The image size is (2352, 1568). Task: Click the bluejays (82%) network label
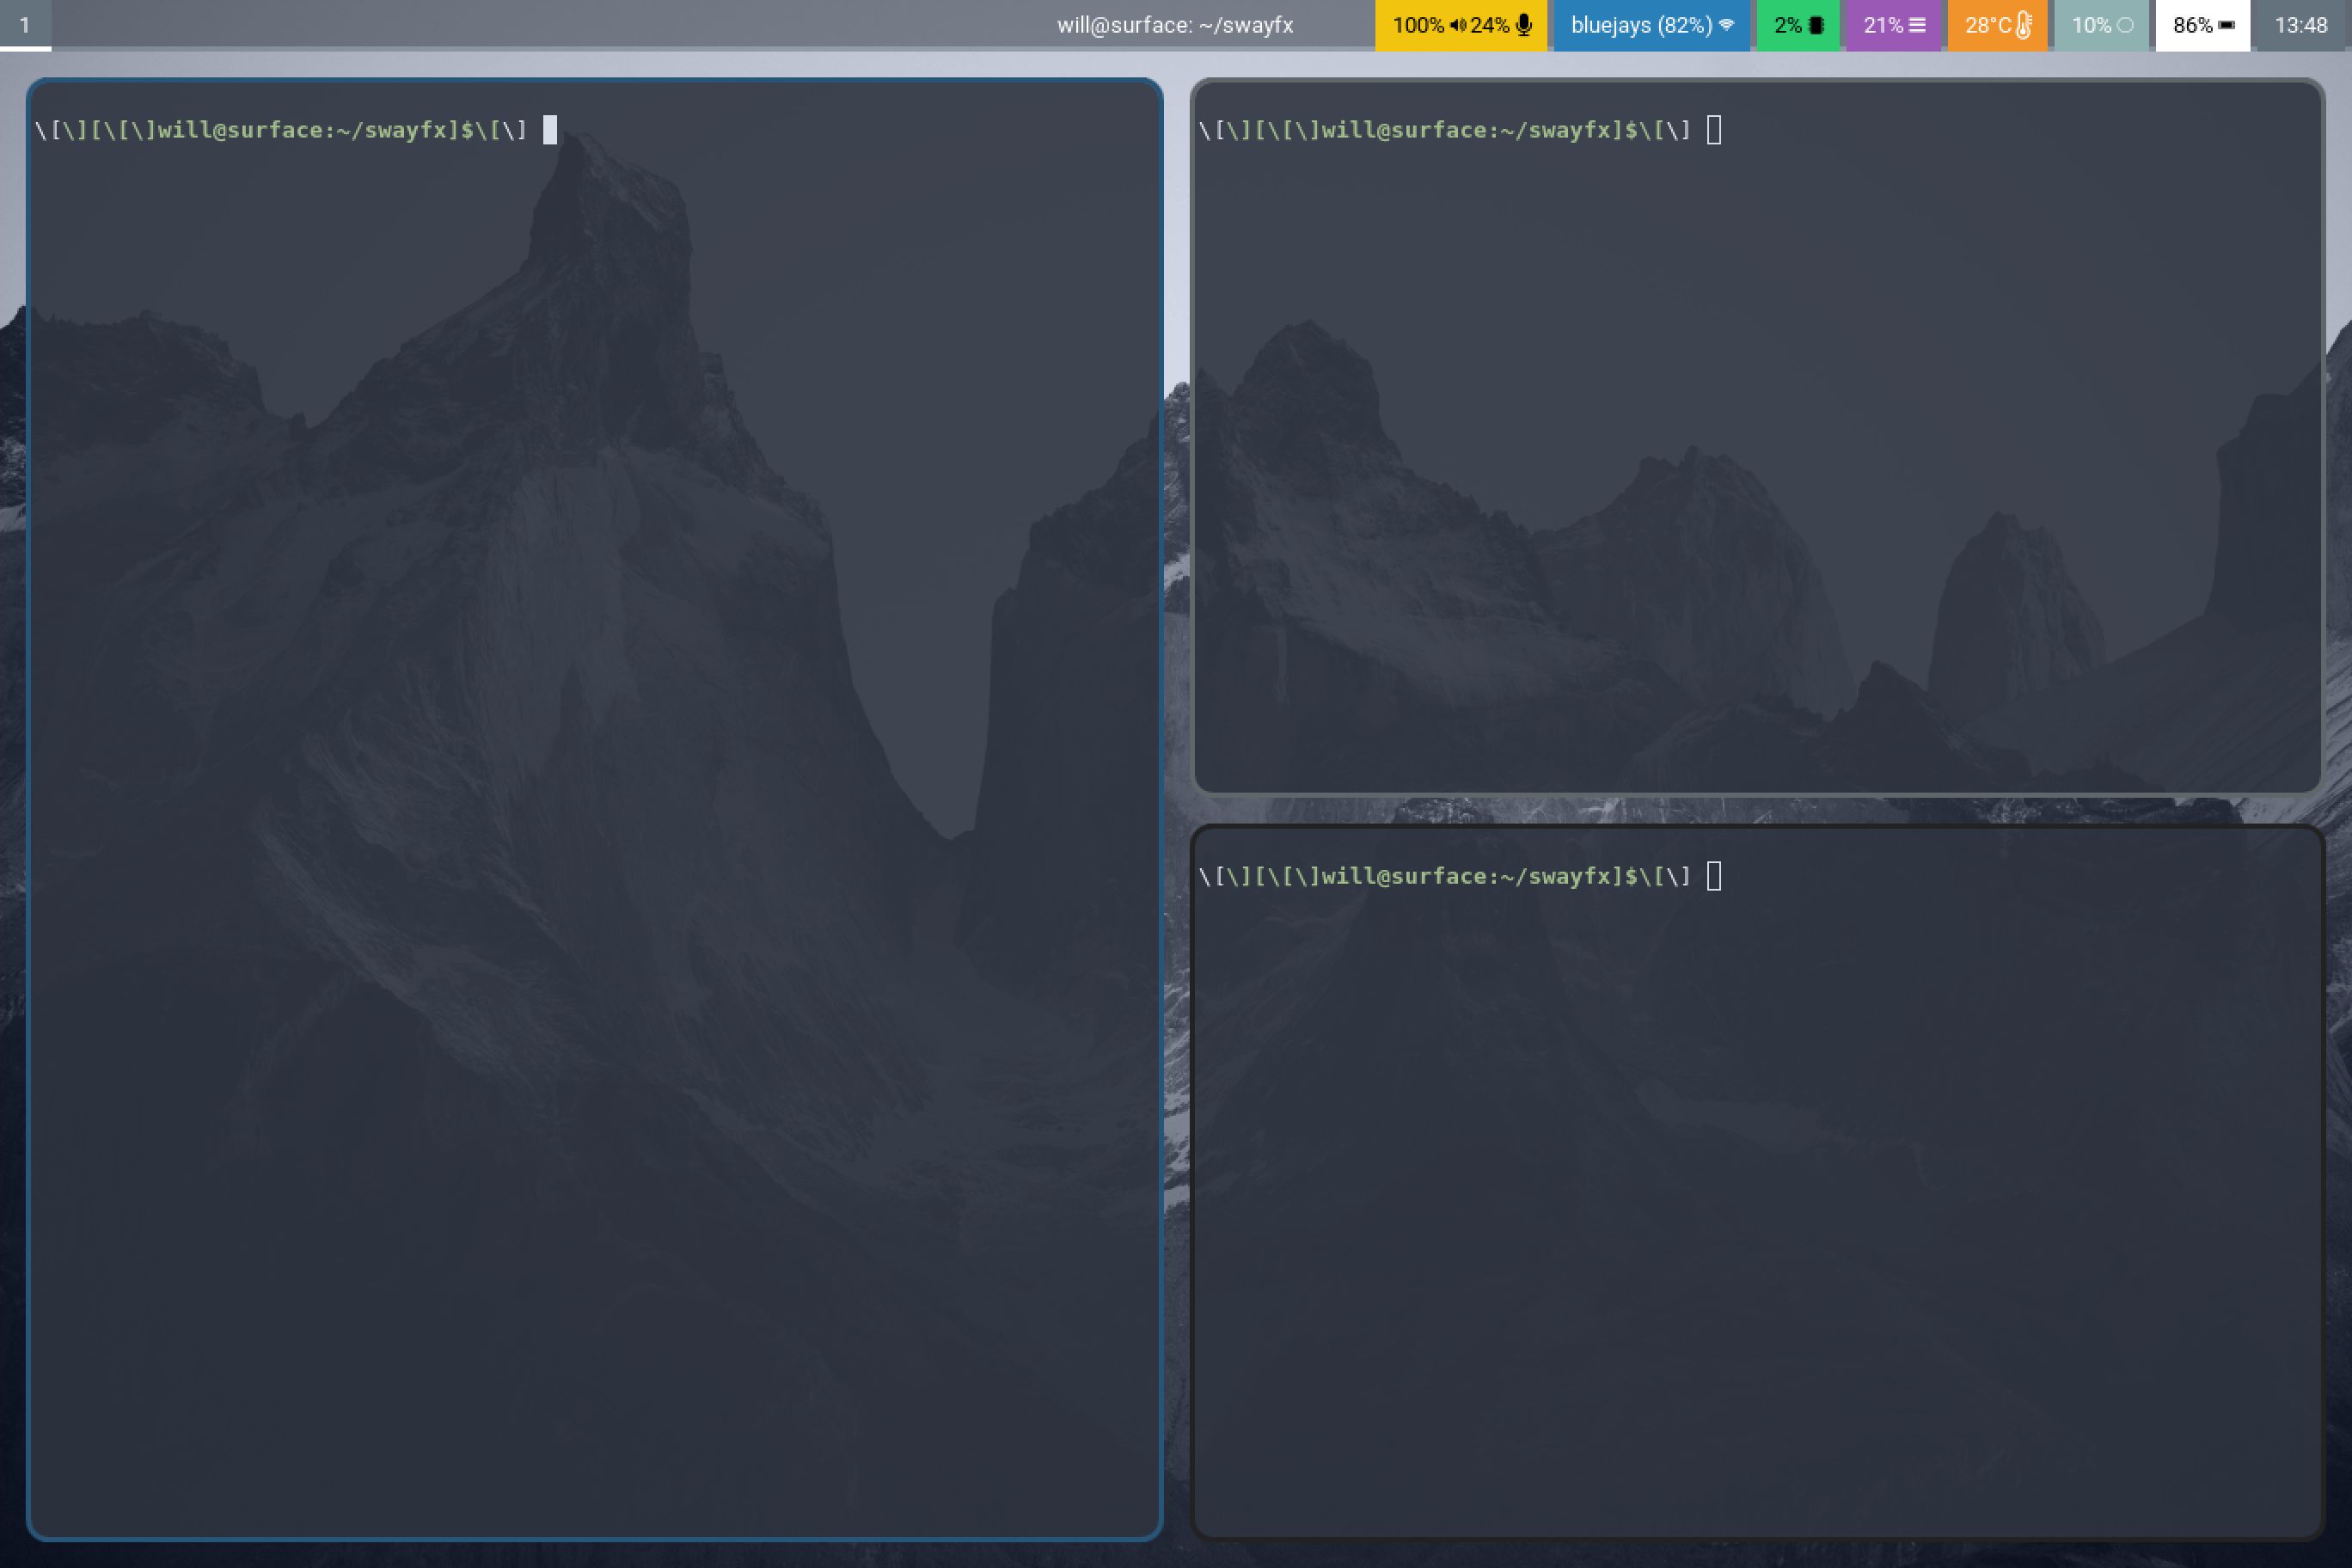(x=1641, y=25)
